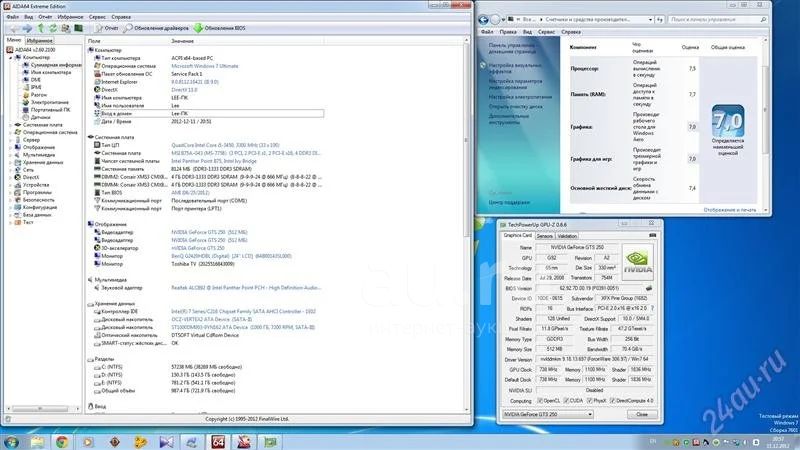The height and width of the screenshot is (450, 800).
Task: Select Электропитание tree item
Action: pyautogui.click(x=45, y=102)
